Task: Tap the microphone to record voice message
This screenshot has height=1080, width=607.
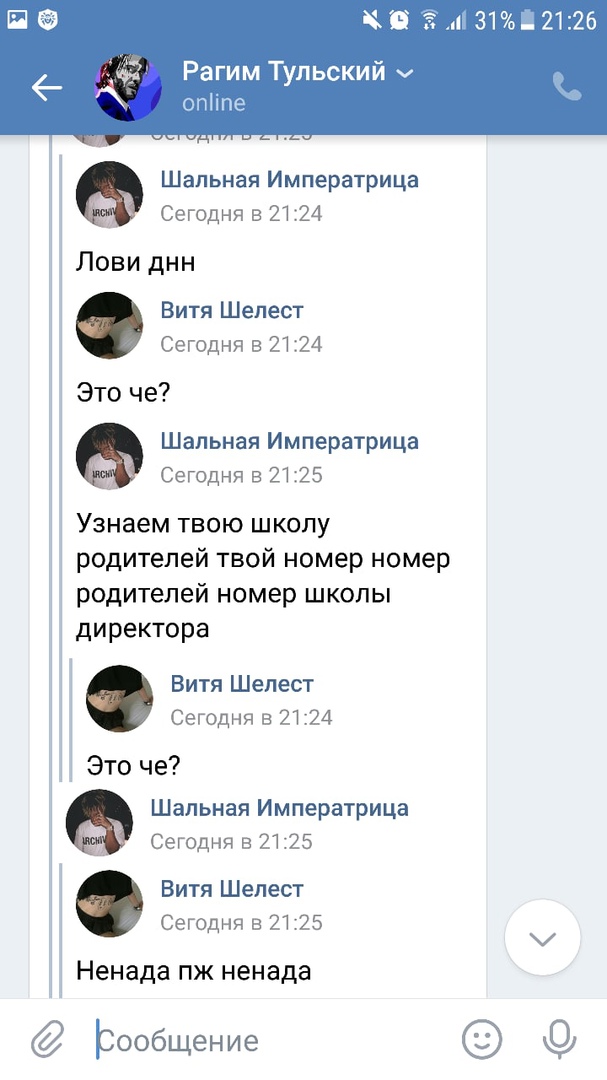Action: click(559, 1041)
